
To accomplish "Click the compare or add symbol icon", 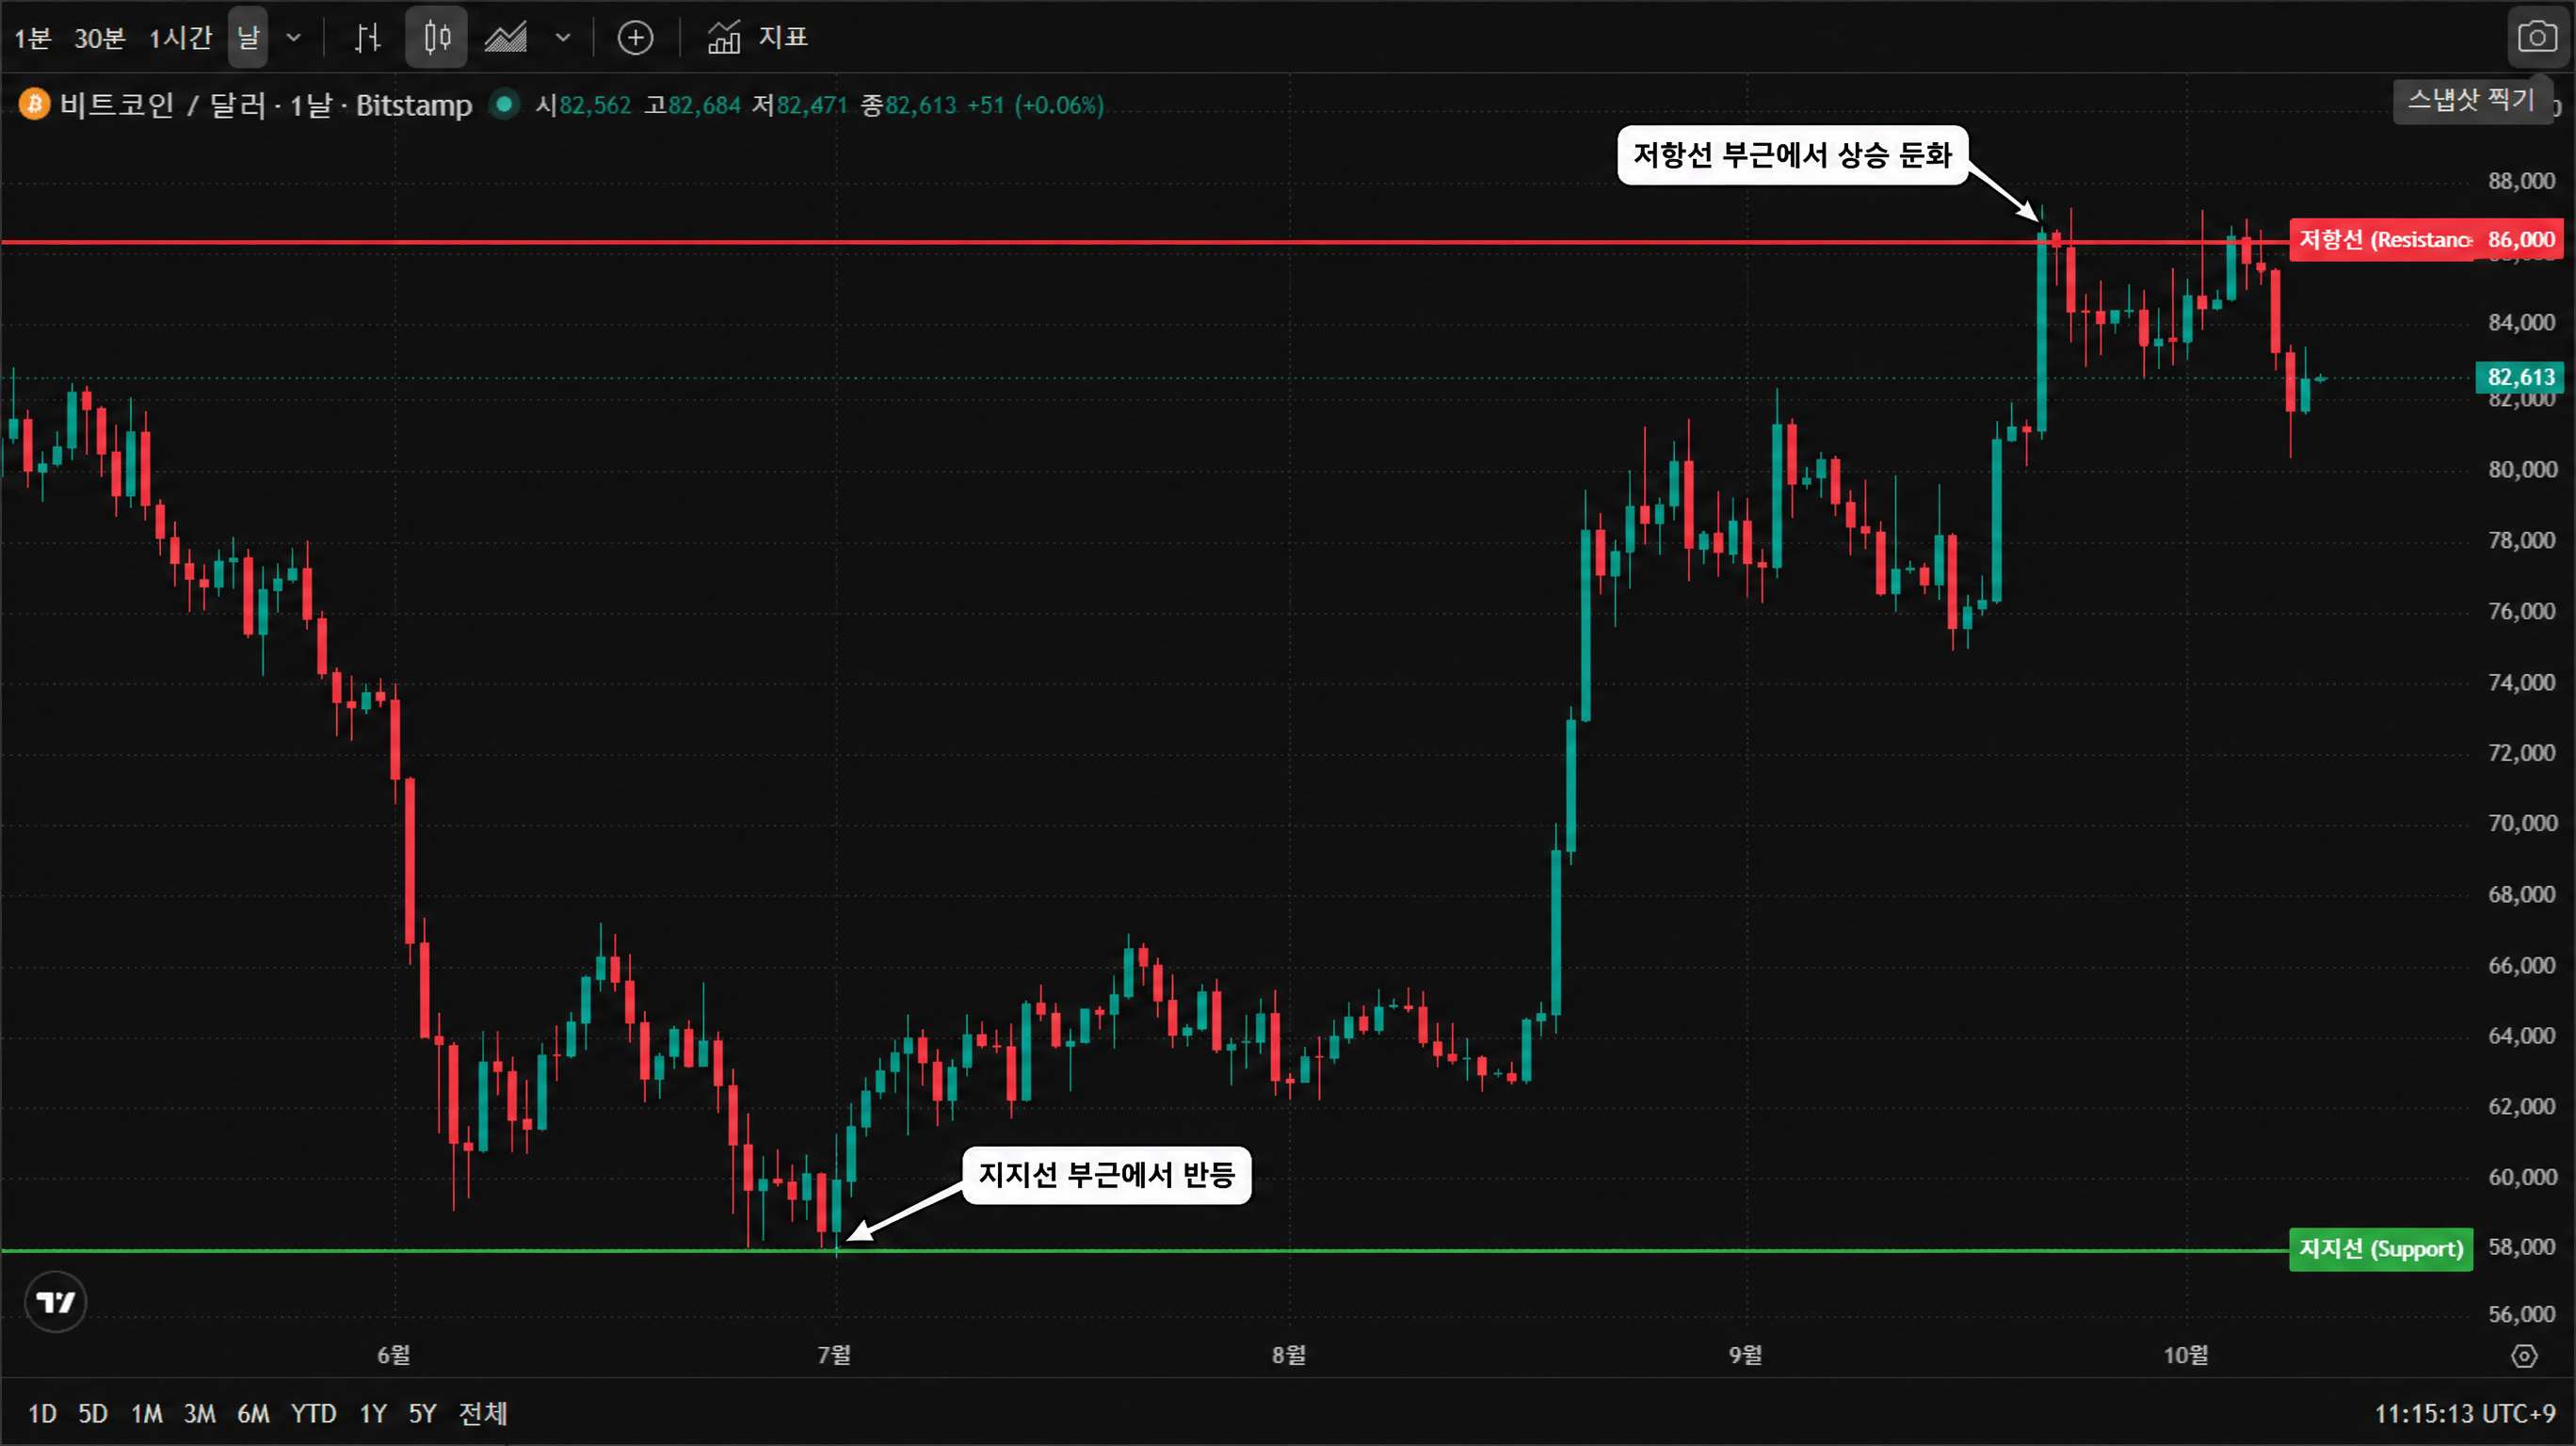I will 635,38.
